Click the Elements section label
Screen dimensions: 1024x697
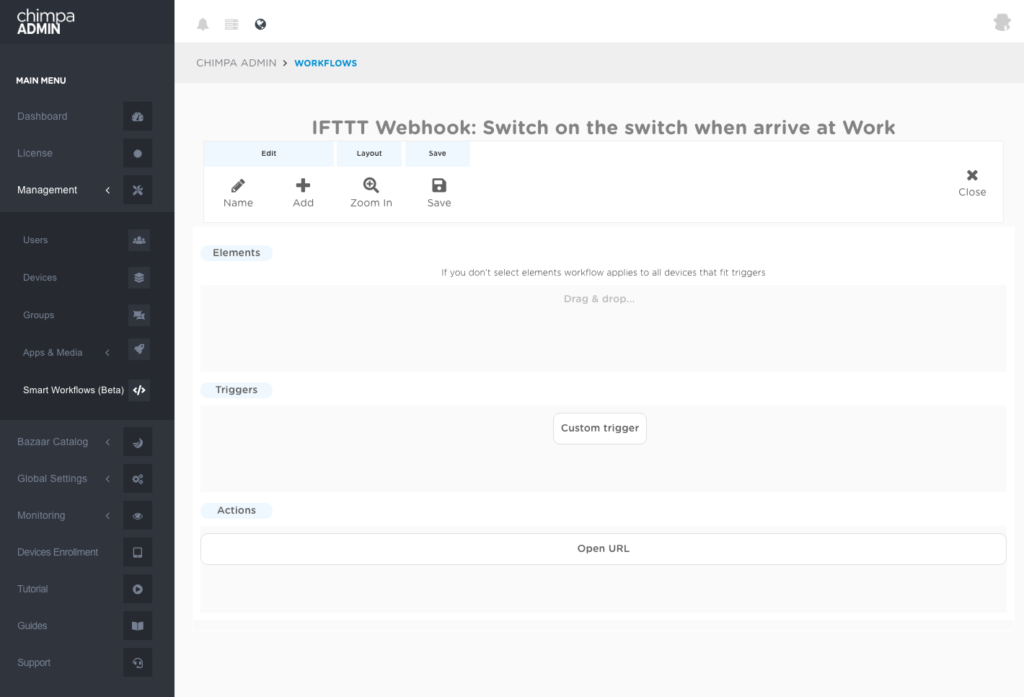236,253
